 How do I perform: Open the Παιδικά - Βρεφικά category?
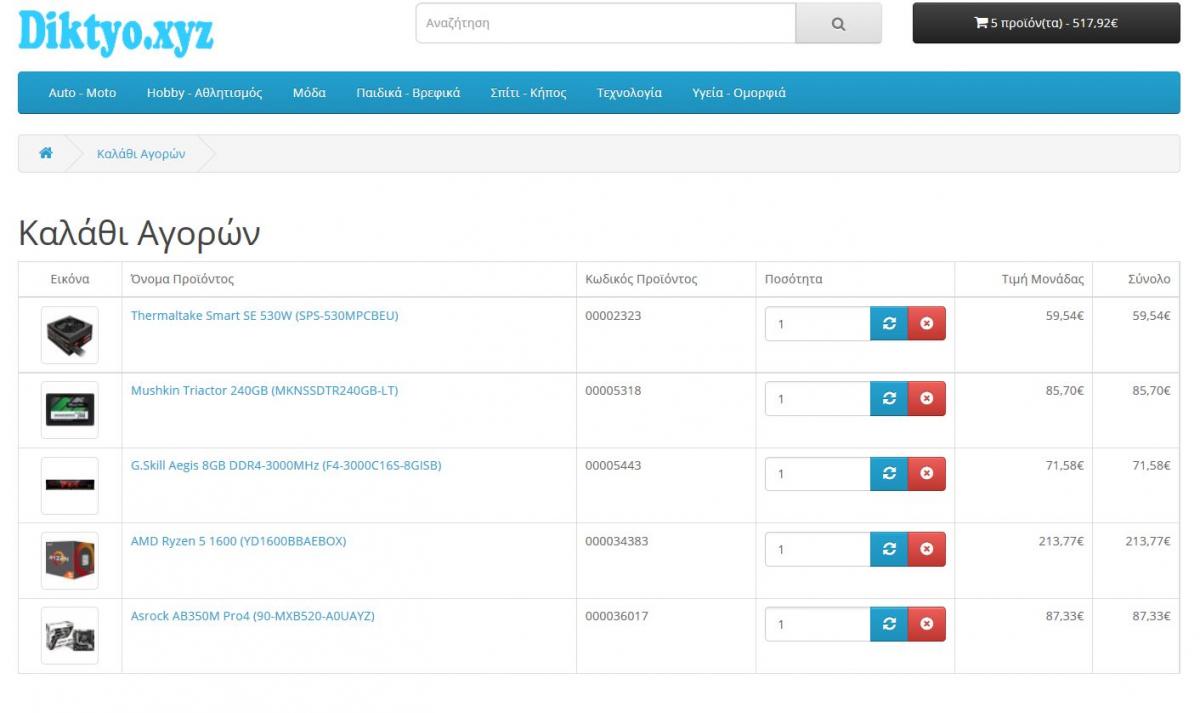click(408, 93)
